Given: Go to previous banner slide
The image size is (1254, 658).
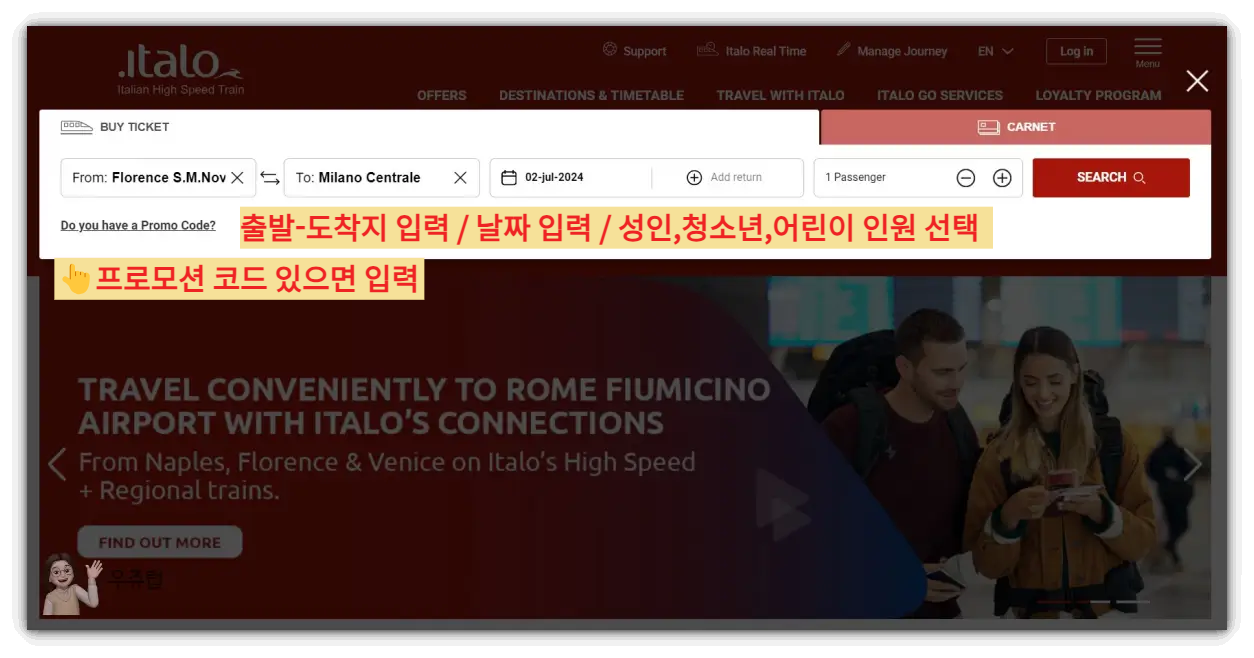Looking at the screenshot, I should [x=57, y=464].
